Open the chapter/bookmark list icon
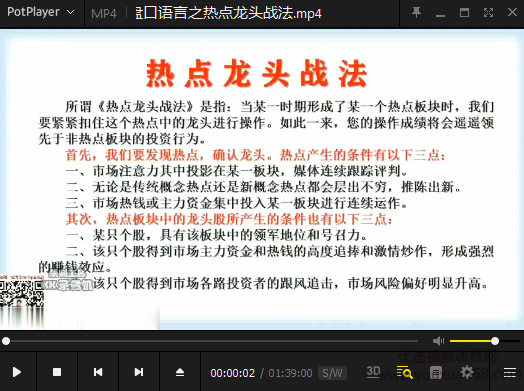The width and height of the screenshot is (524, 391). click(436, 372)
